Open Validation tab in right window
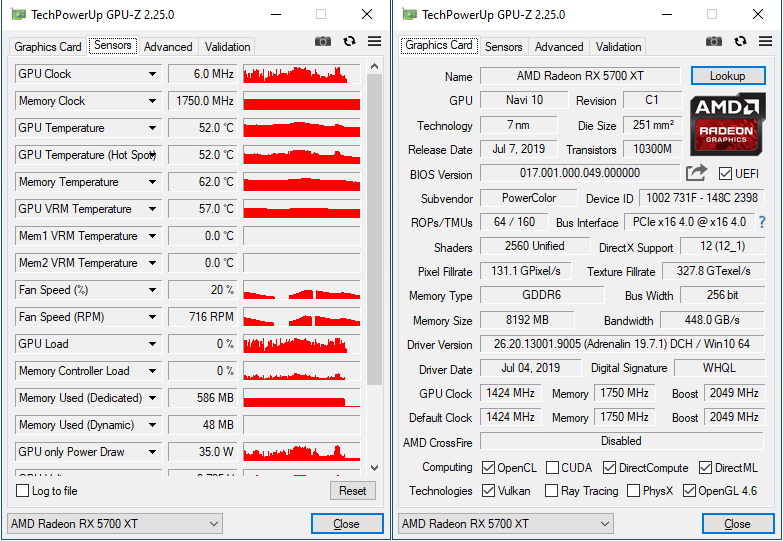The width and height of the screenshot is (783, 541). pos(618,46)
